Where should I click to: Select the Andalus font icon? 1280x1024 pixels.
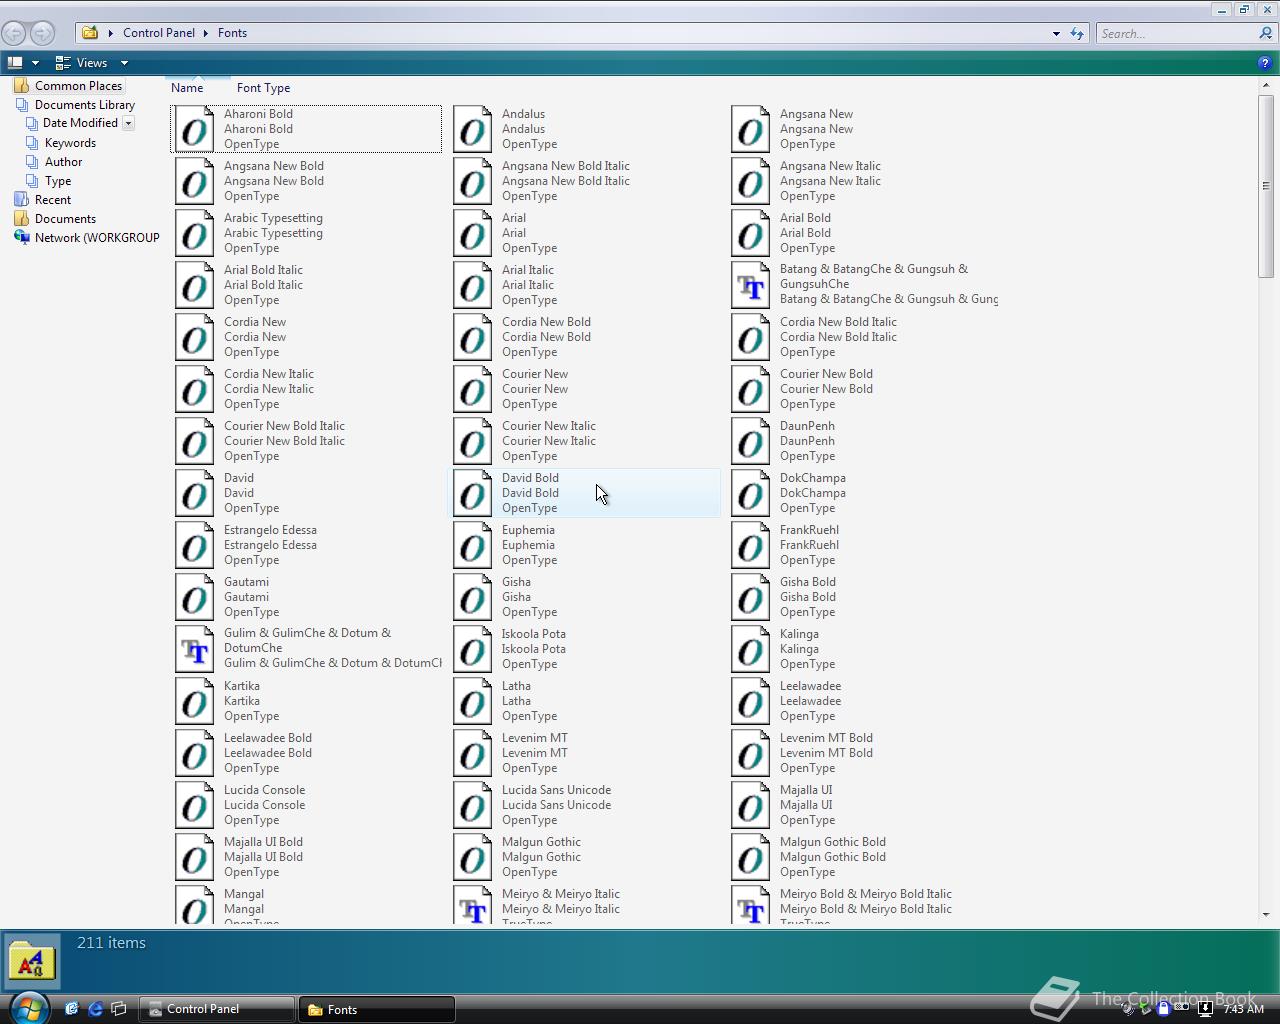[473, 129]
